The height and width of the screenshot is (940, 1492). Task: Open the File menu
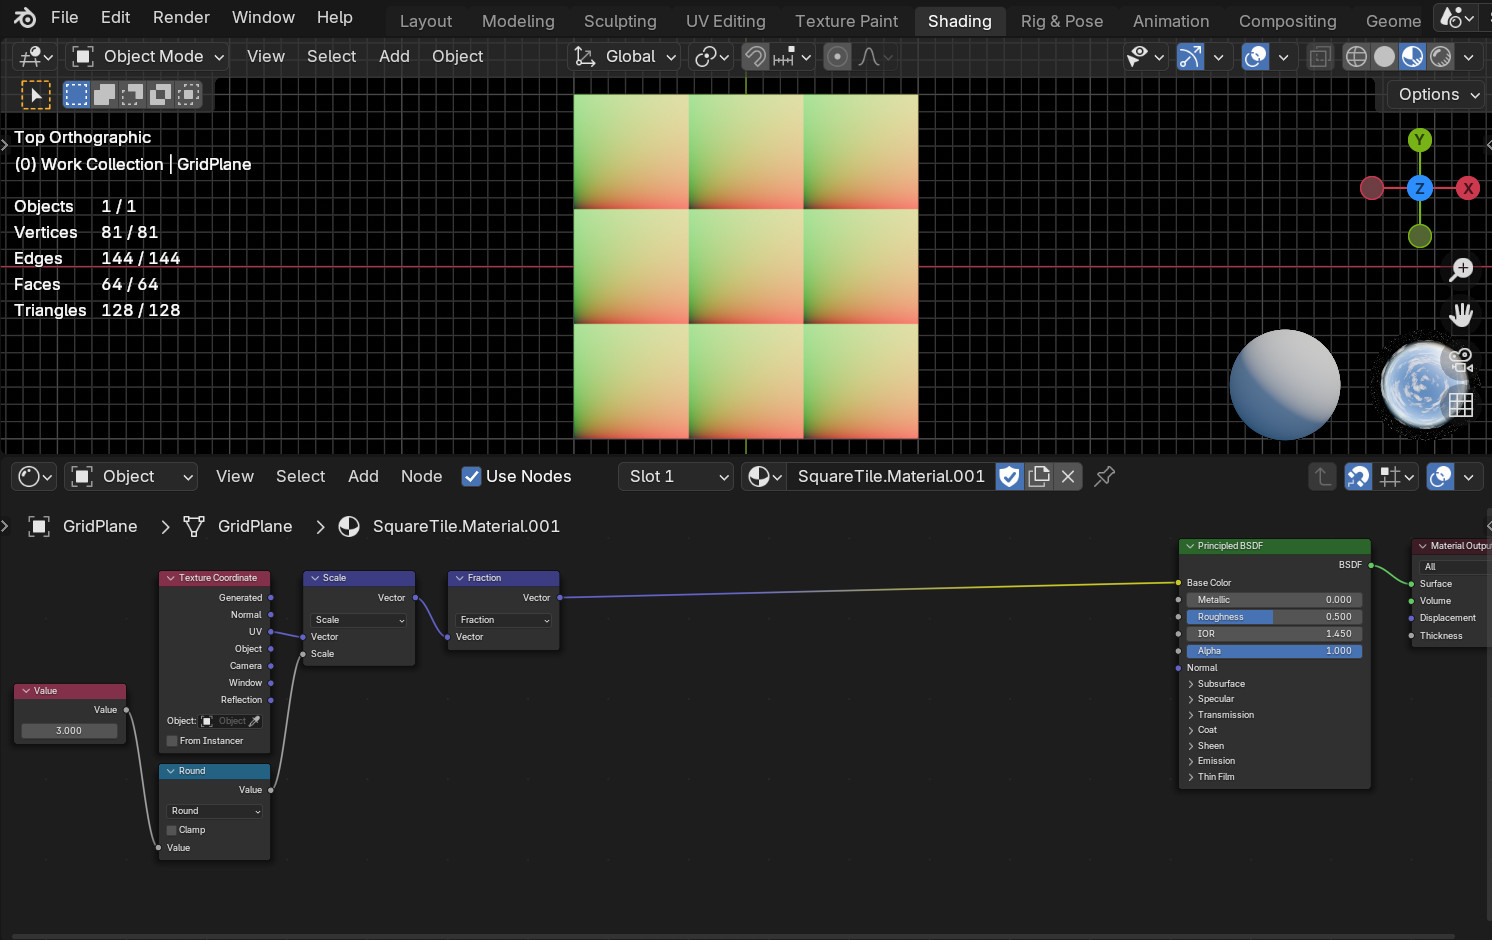64,17
